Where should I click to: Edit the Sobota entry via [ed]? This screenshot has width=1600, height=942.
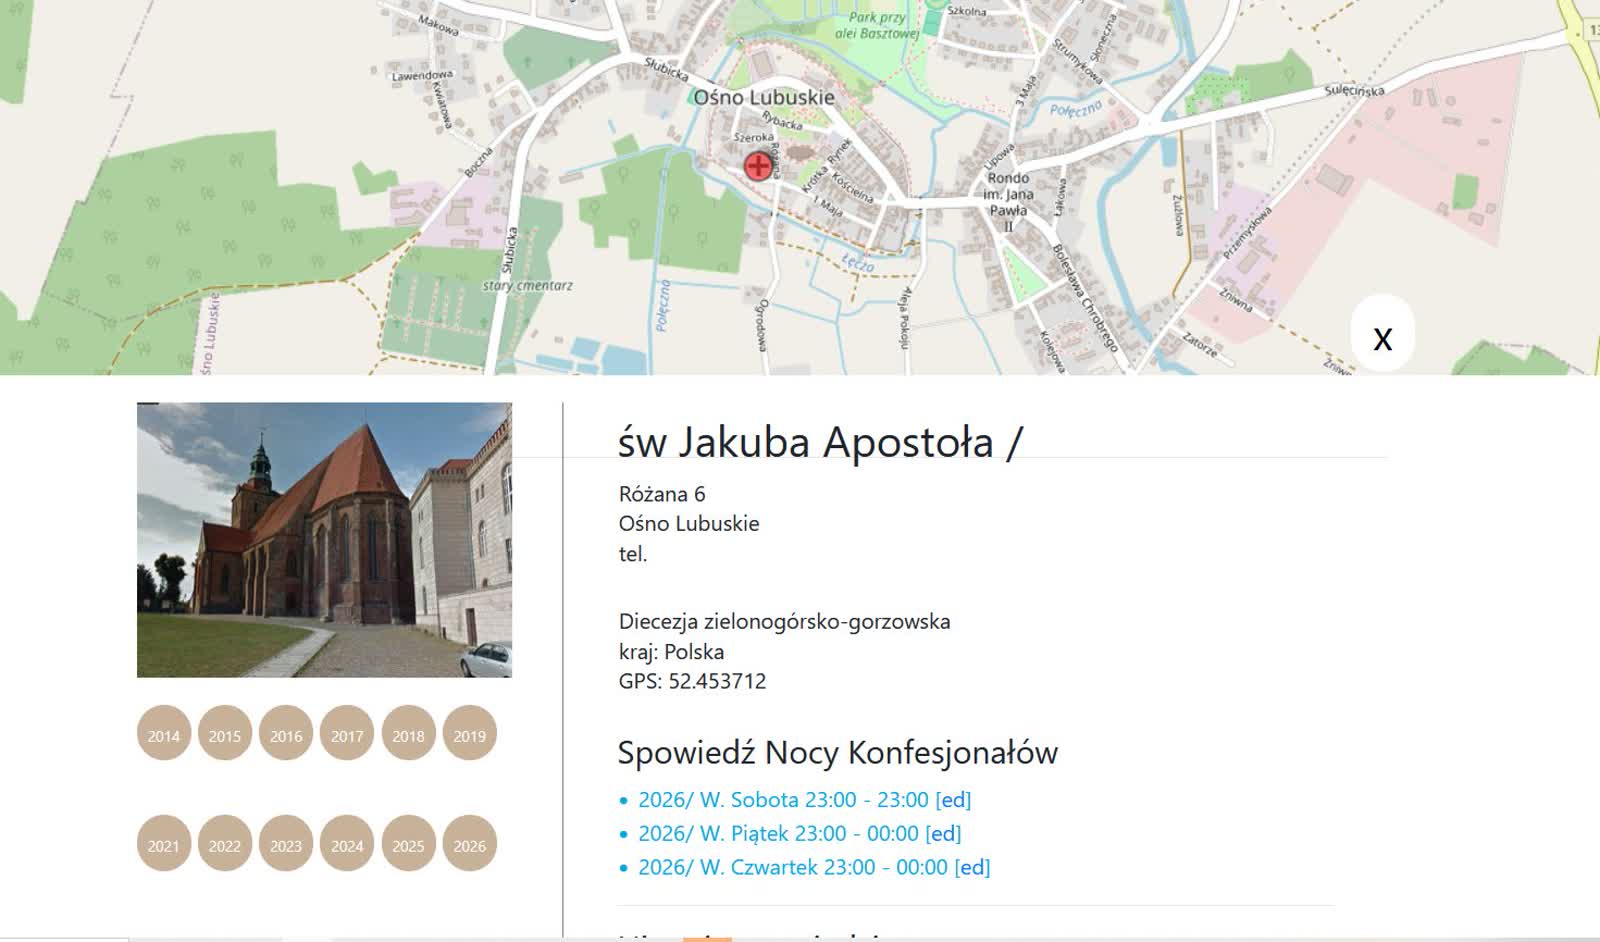pyautogui.click(x=953, y=800)
